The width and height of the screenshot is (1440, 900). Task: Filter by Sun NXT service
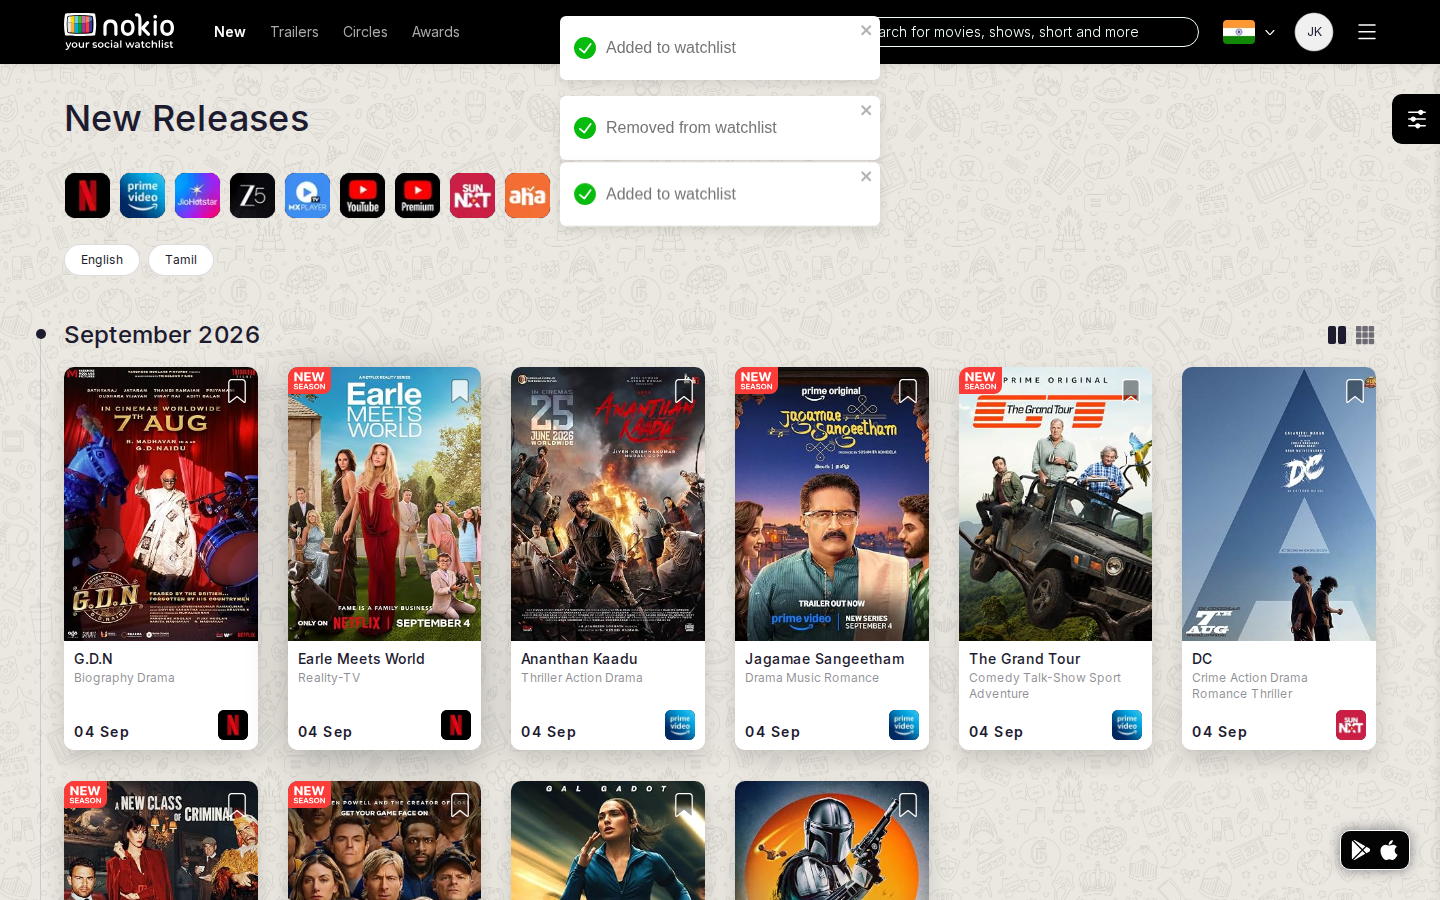point(472,195)
